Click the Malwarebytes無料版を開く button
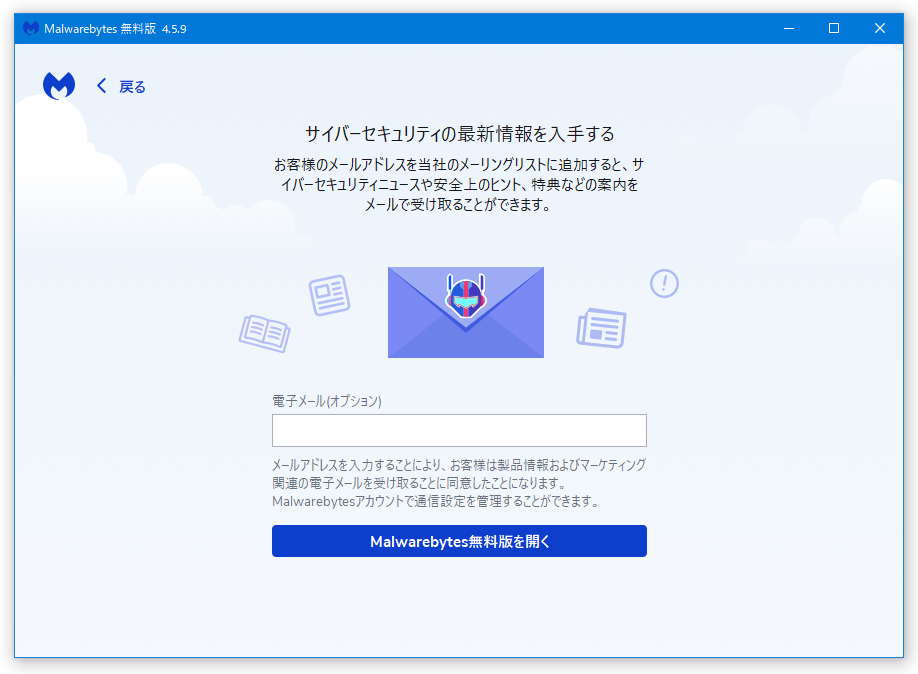 point(459,541)
